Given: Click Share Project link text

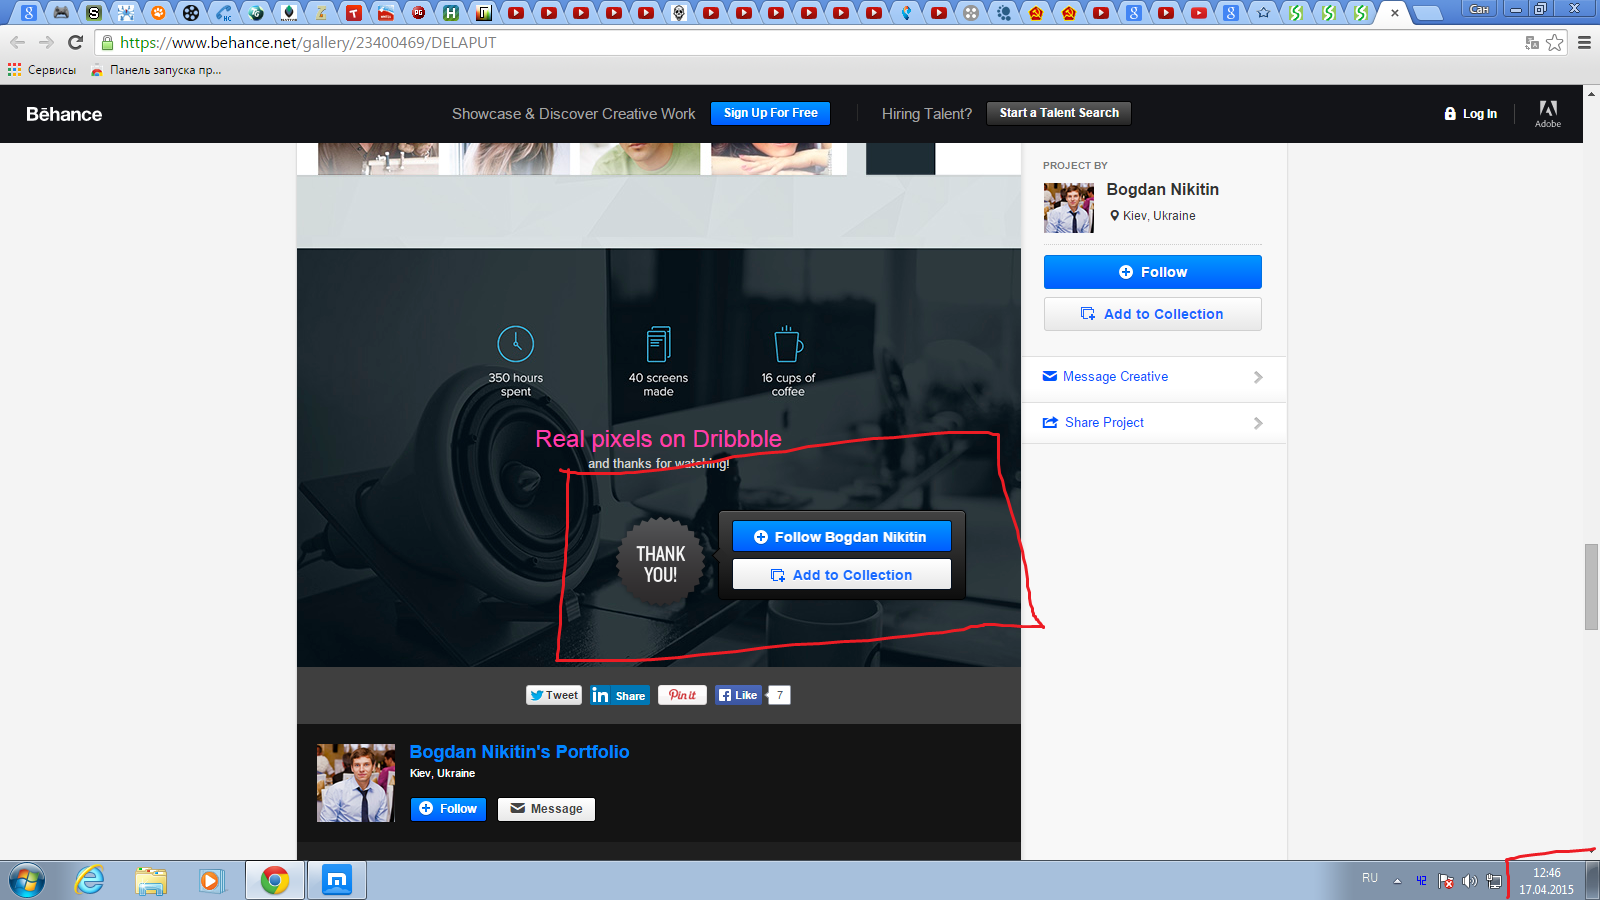Looking at the screenshot, I should 1104,423.
